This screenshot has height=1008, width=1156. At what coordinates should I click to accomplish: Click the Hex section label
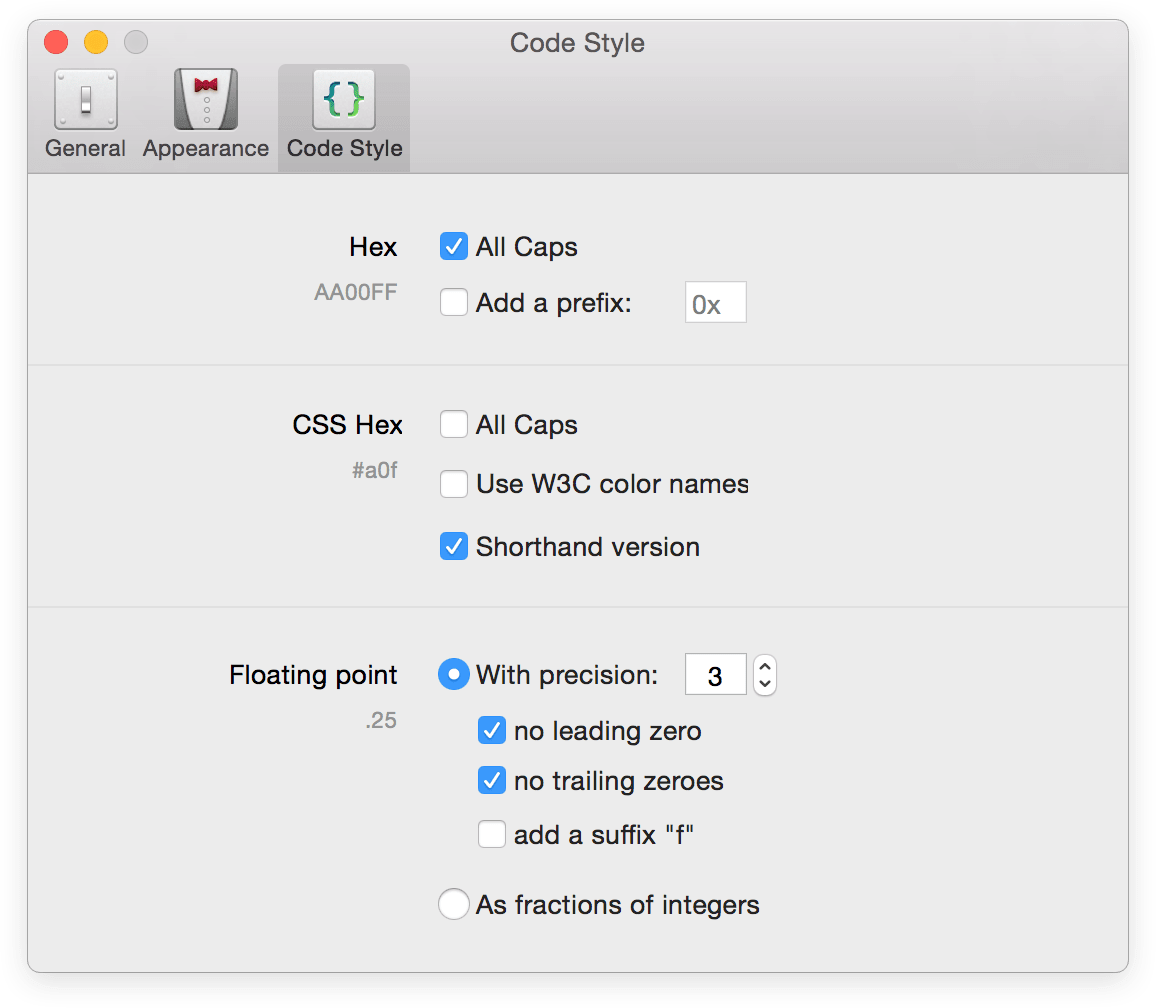point(373,247)
